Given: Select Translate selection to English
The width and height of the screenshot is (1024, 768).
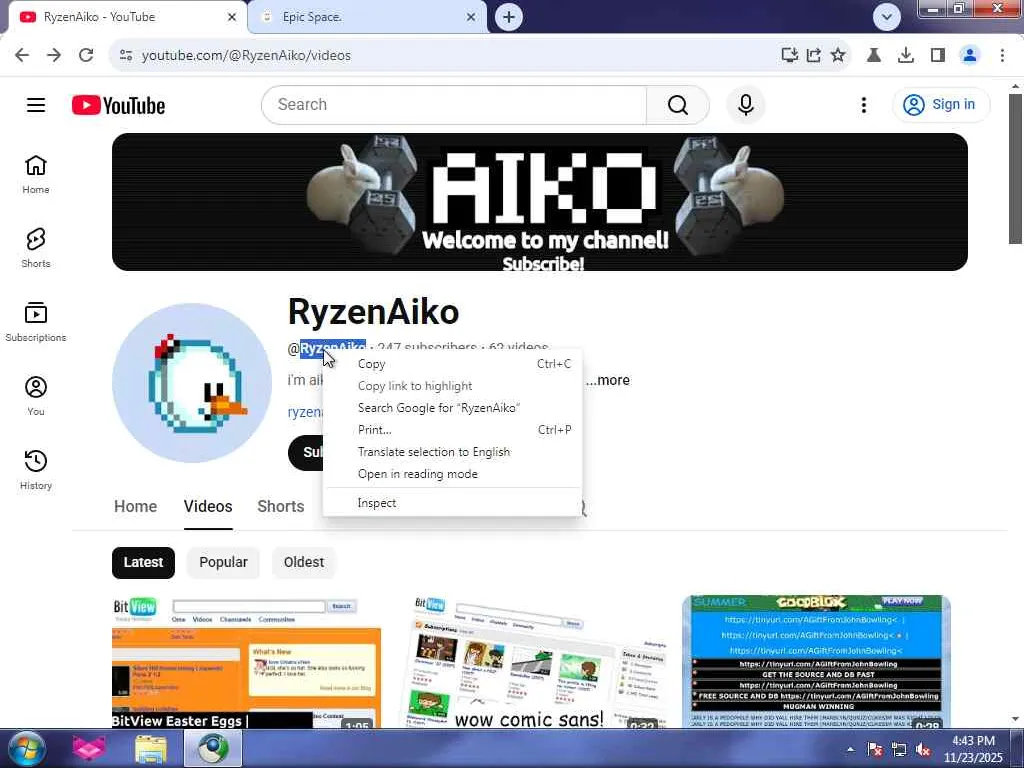Looking at the screenshot, I should coord(452,452).
